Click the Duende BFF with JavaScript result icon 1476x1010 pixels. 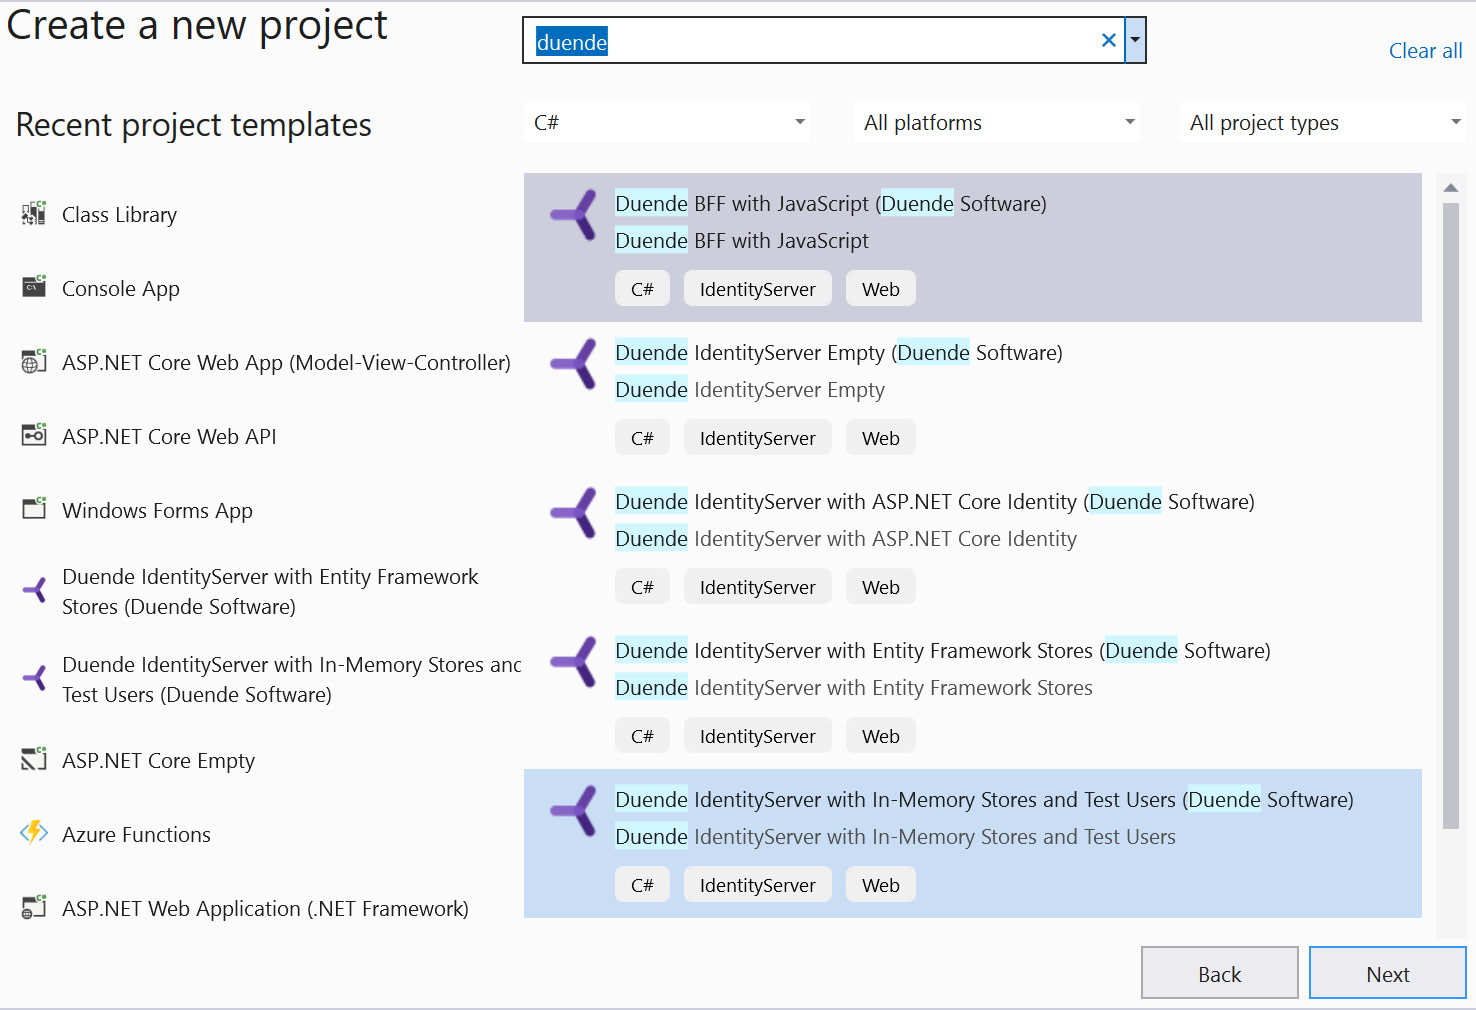(x=574, y=215)
